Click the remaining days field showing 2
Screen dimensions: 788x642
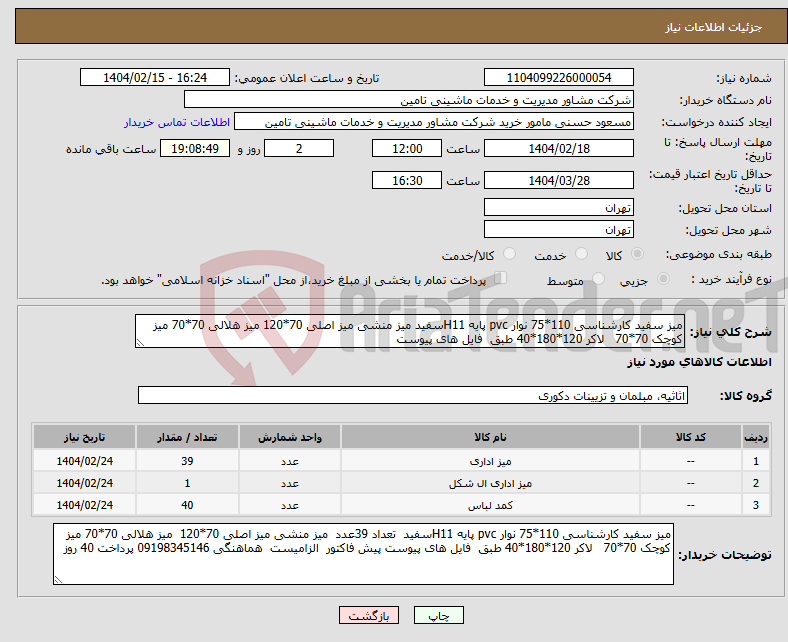click(299, 149)
